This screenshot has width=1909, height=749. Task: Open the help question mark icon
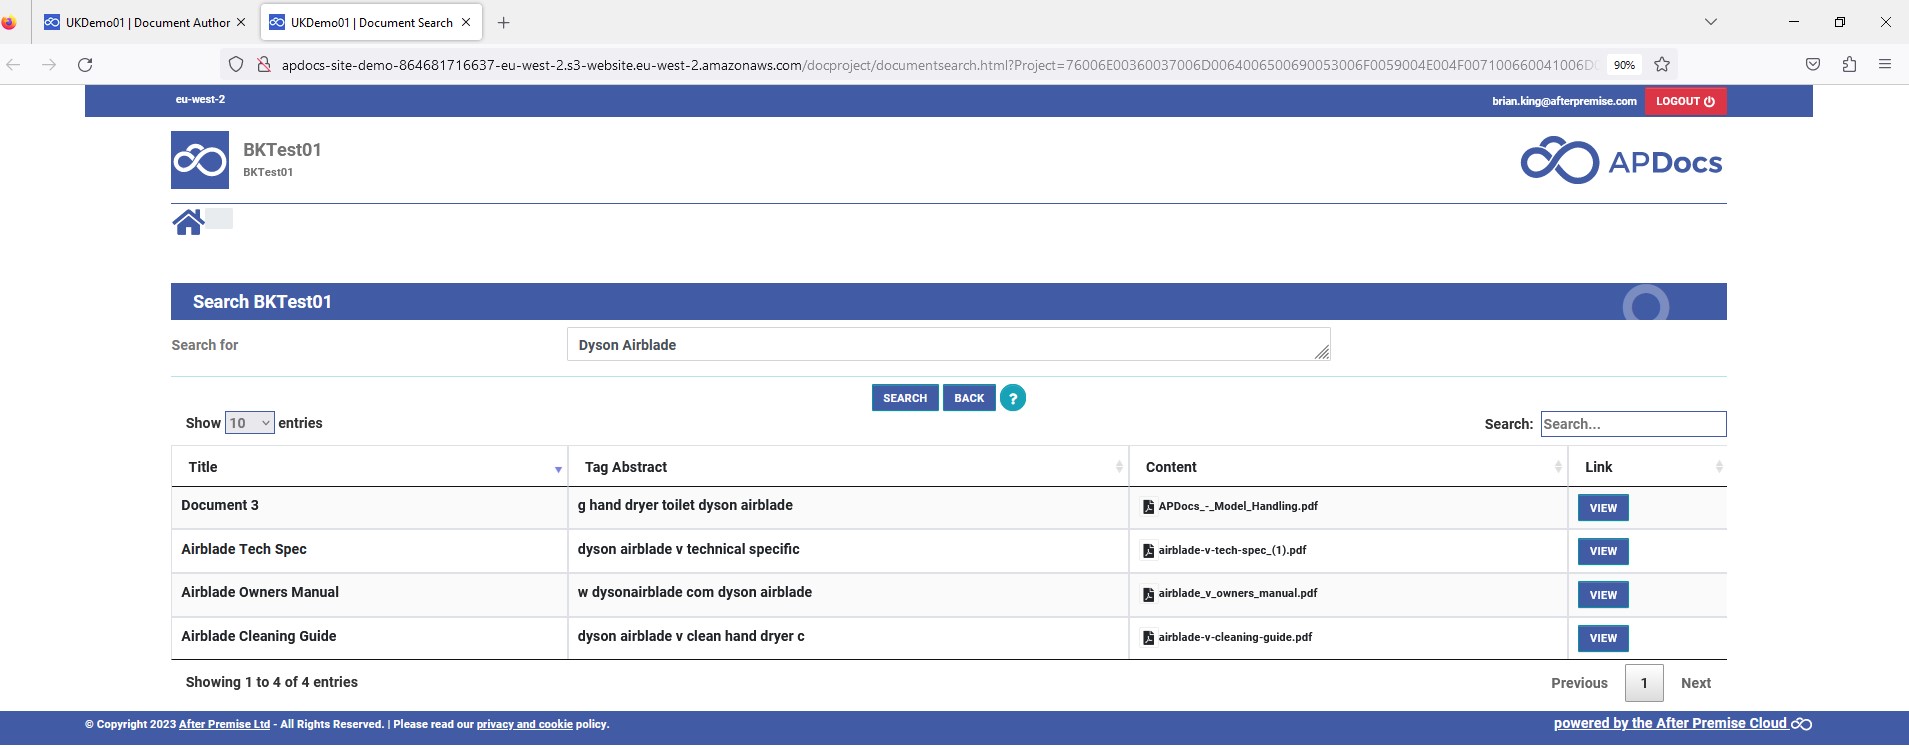coord(1013,398)
